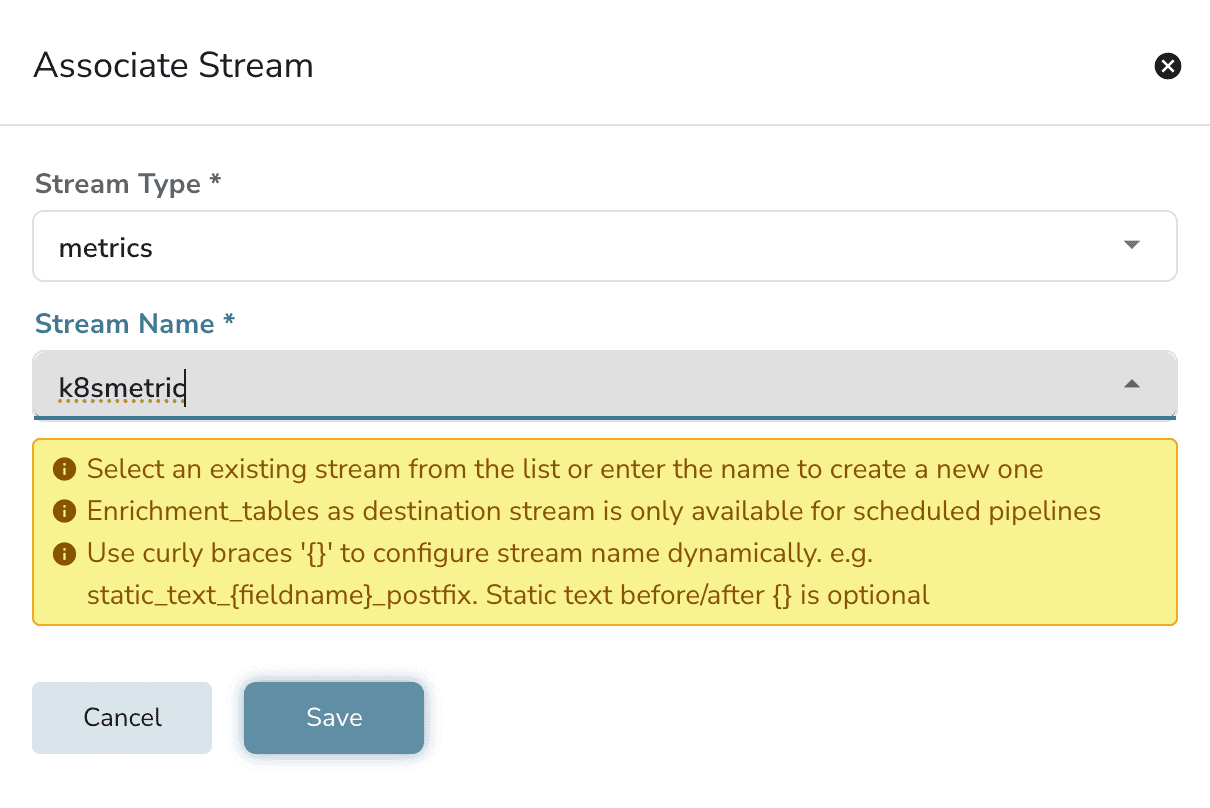The image size is (1210, 808).
Task: Click the yellow informational hint box
Action: 605,530
